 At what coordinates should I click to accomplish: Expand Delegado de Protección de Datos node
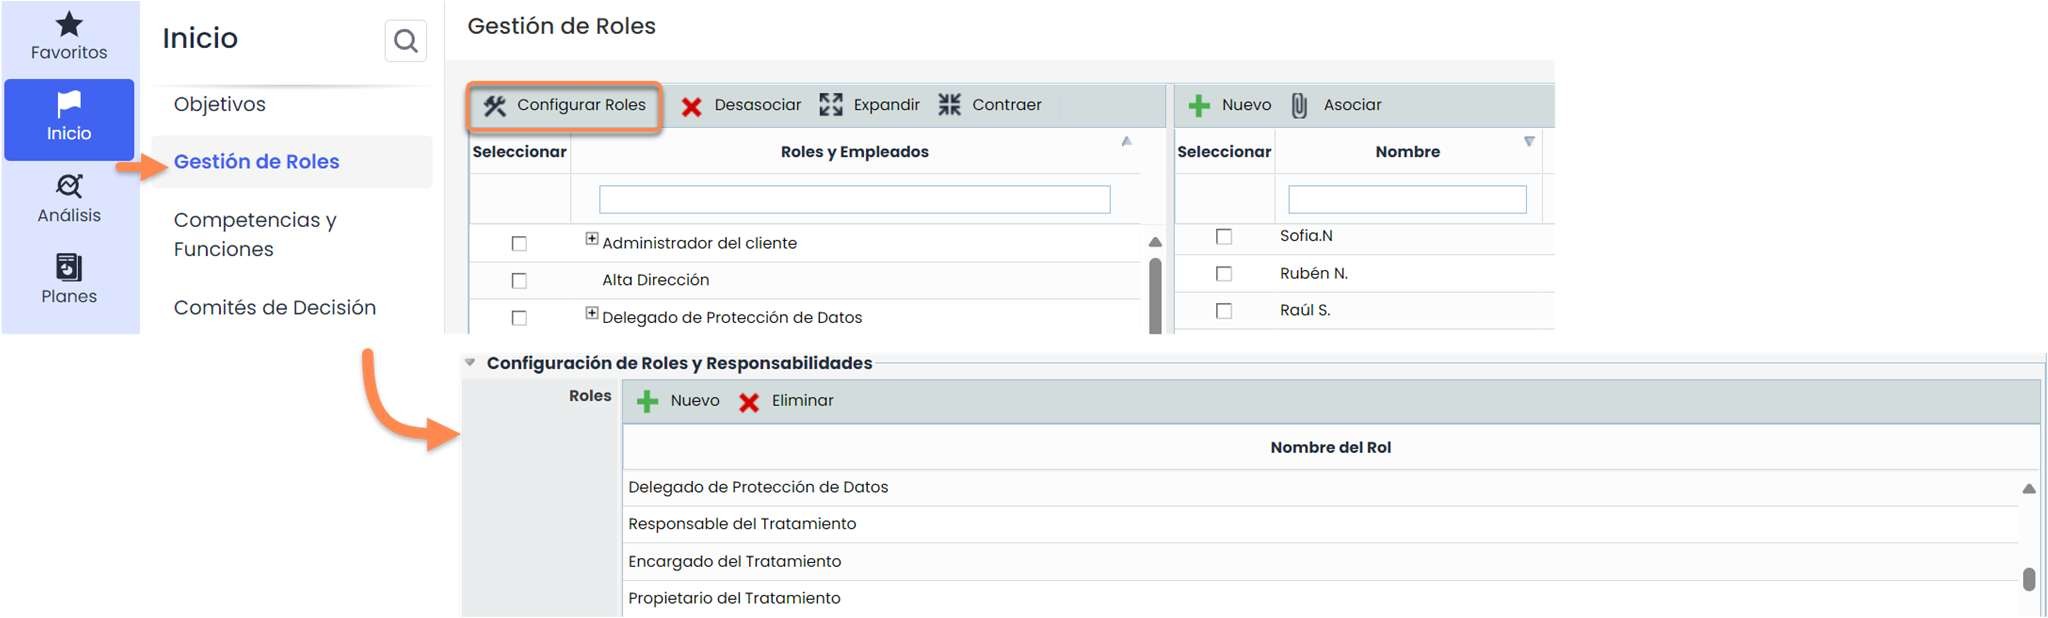coord(592,313)
